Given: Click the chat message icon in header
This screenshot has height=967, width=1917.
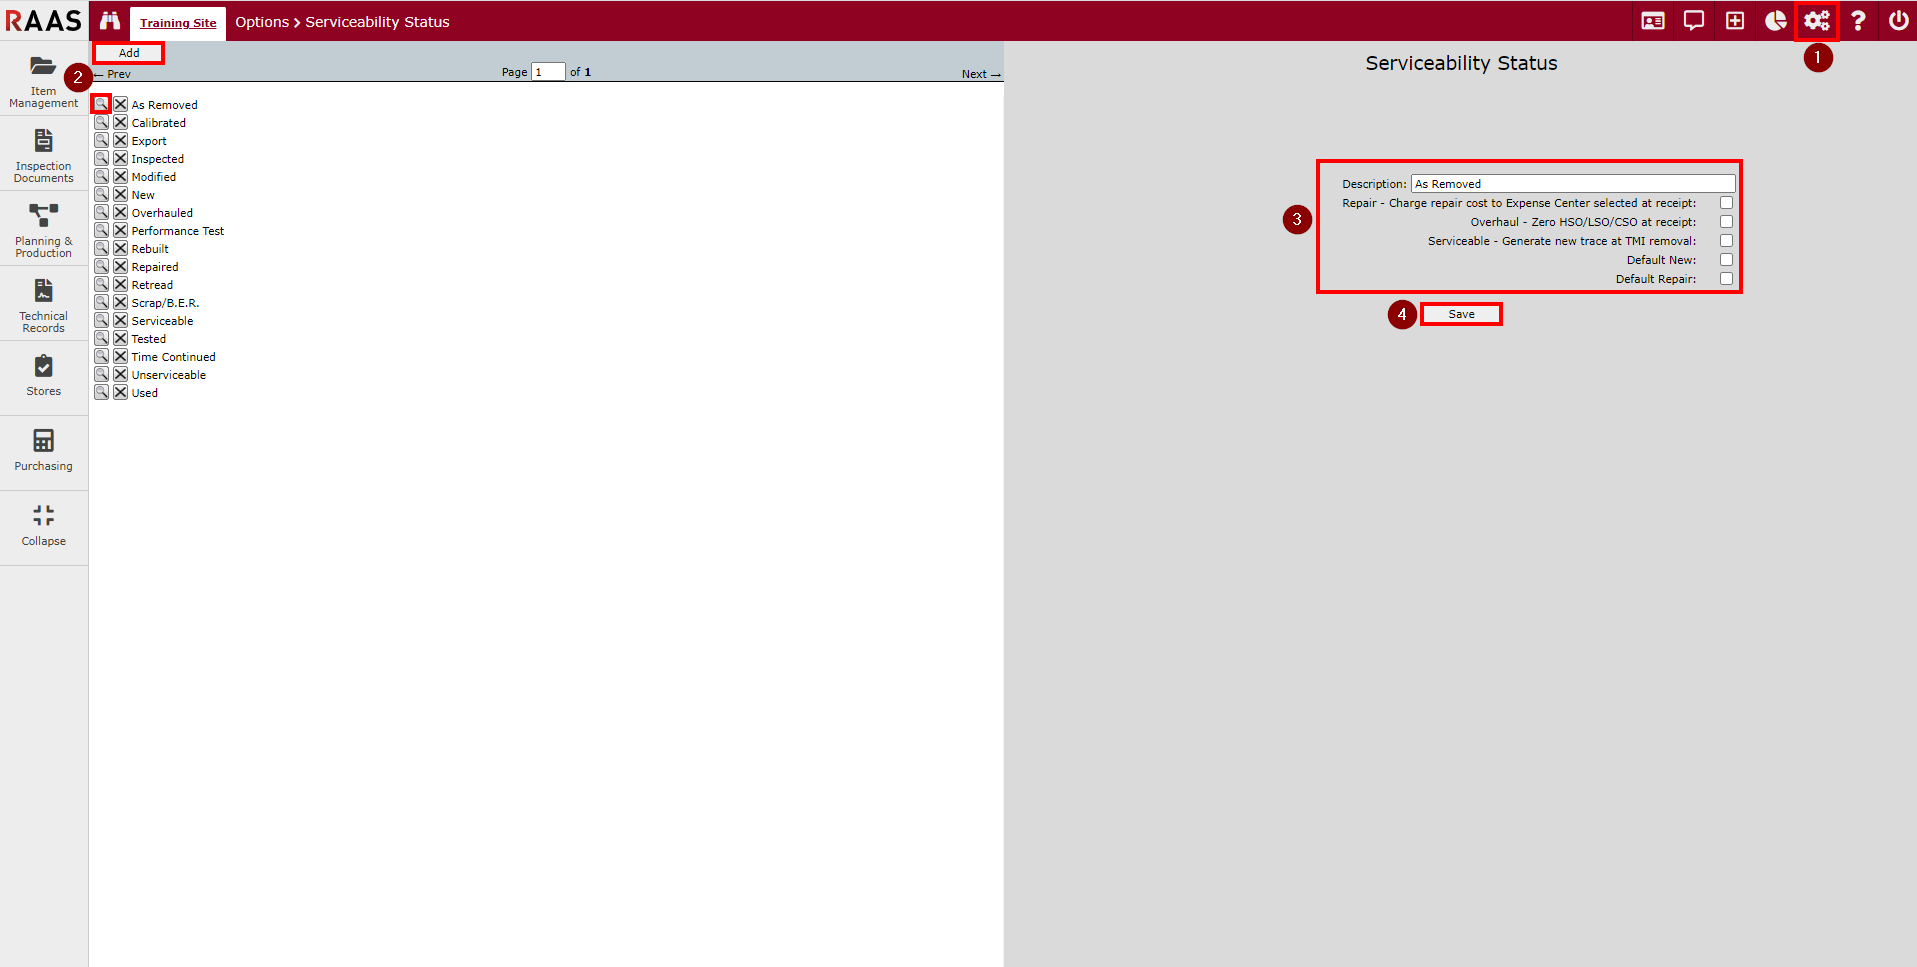Looking at the screenshot, I should click(x=1693, y=21).
